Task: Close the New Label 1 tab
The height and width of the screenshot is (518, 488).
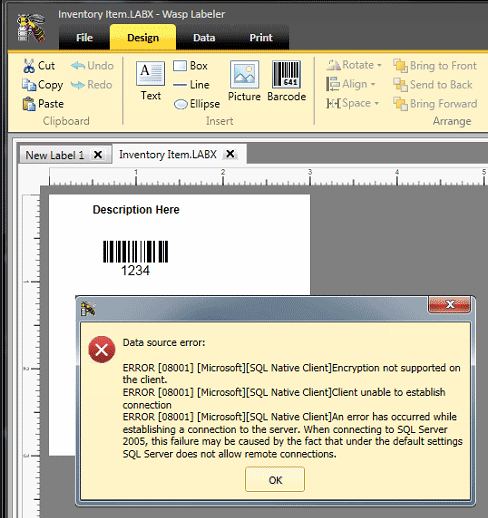Action: 98,155
